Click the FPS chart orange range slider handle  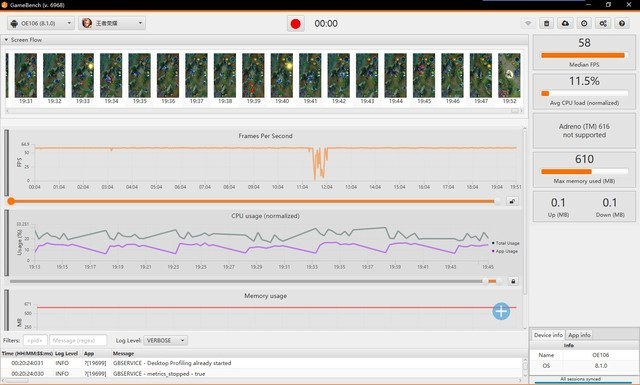(11, 201)
